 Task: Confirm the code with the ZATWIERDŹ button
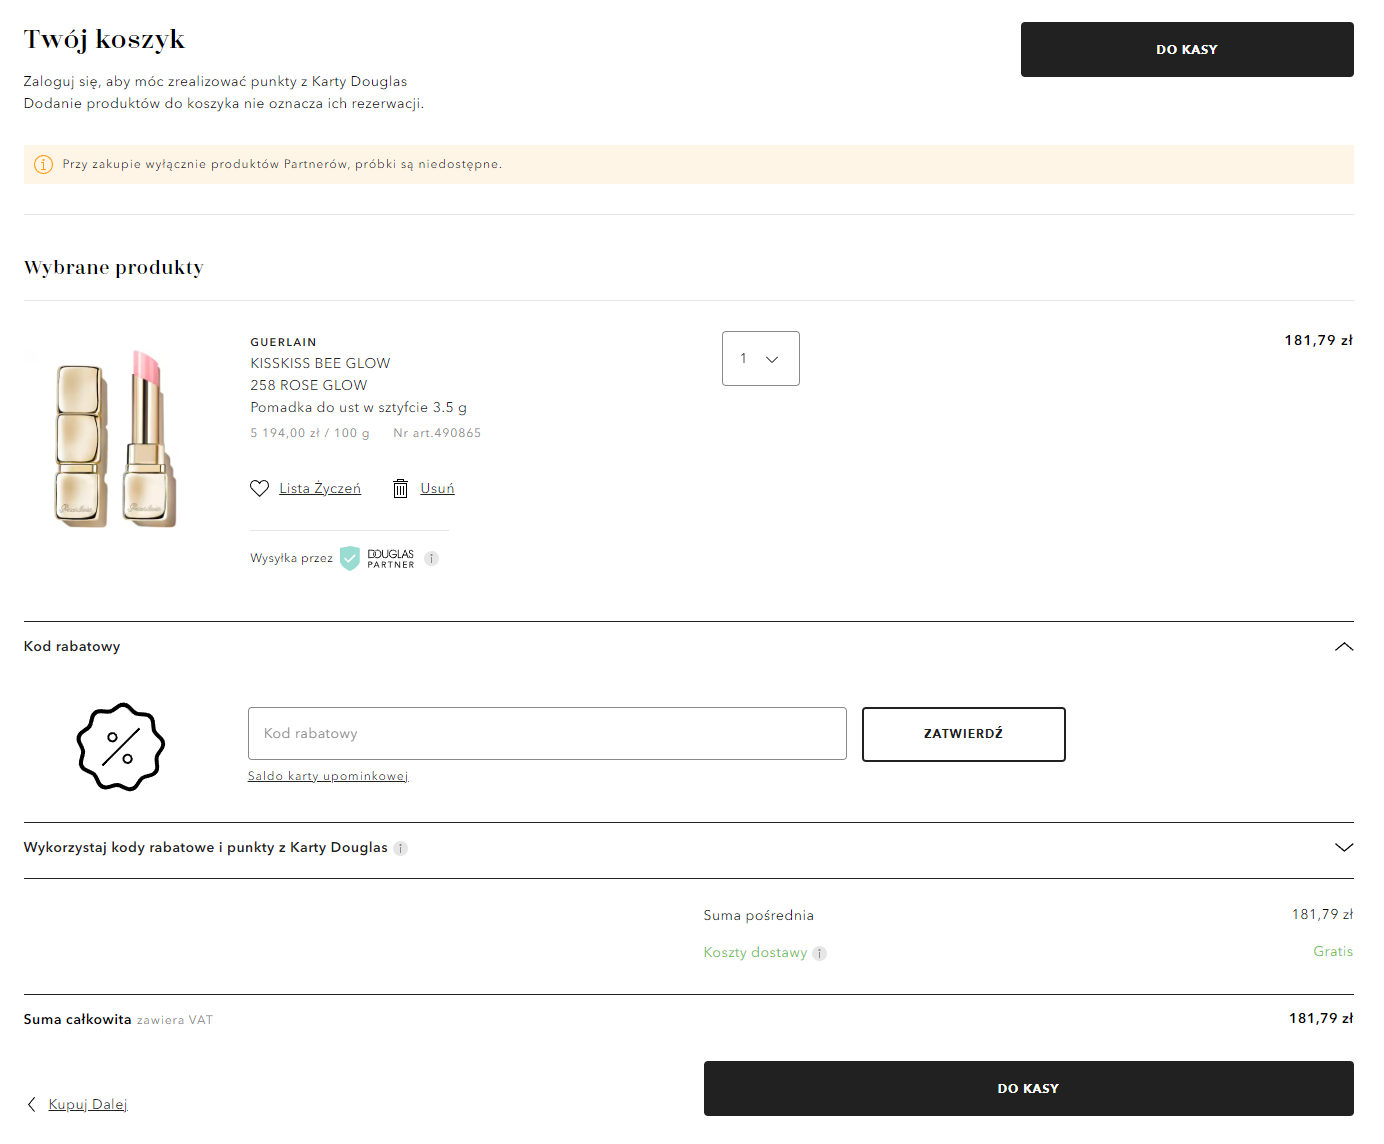coord(963,734)
